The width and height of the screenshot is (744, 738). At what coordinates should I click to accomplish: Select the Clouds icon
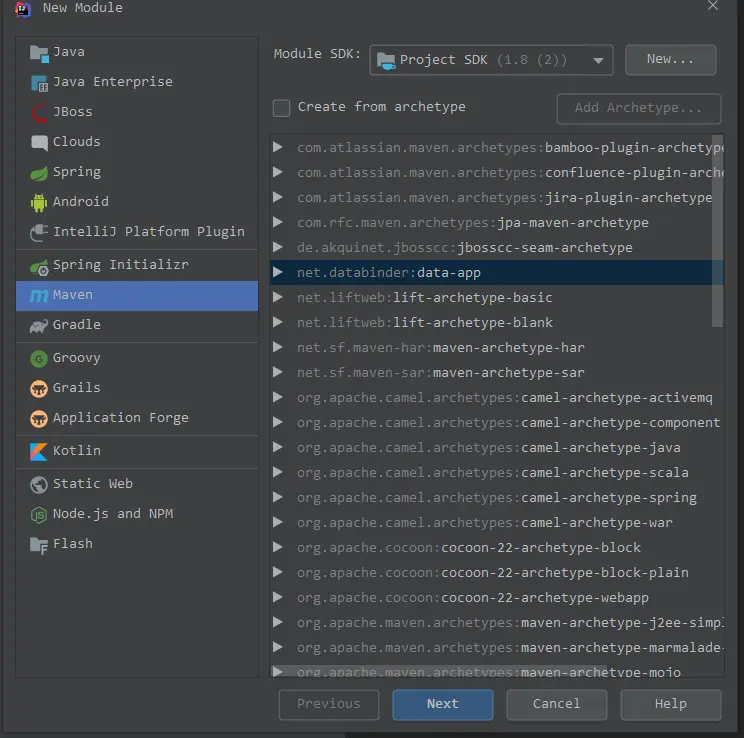(x=39, y=143)
